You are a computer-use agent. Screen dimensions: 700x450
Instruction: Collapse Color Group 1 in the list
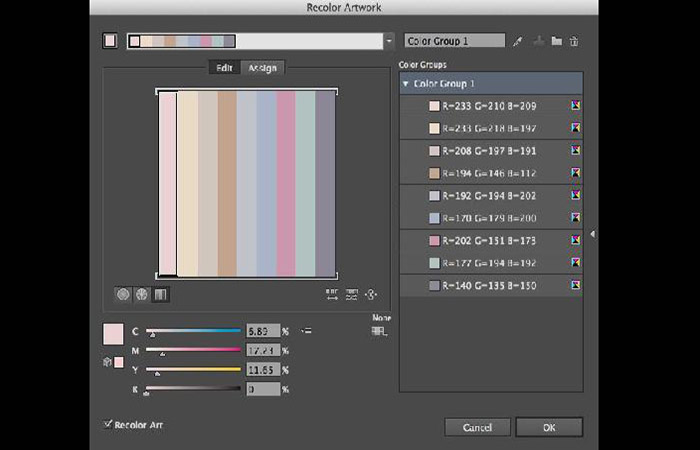405,84
